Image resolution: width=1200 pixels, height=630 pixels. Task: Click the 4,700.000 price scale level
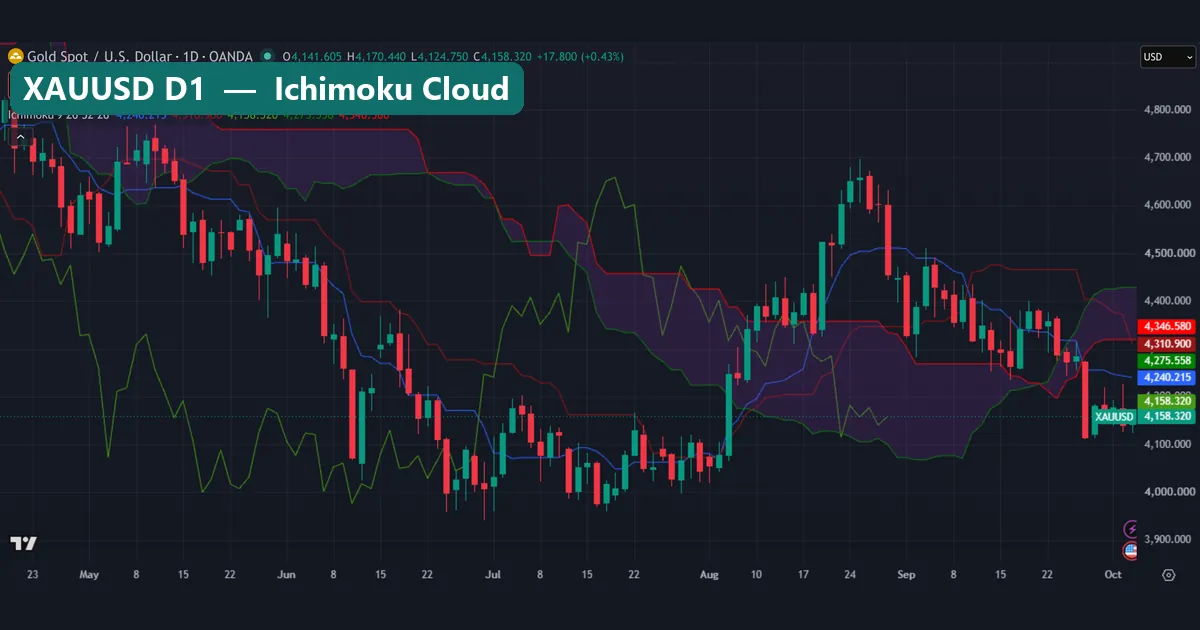pyautogui.click(x=1168, y=157)
